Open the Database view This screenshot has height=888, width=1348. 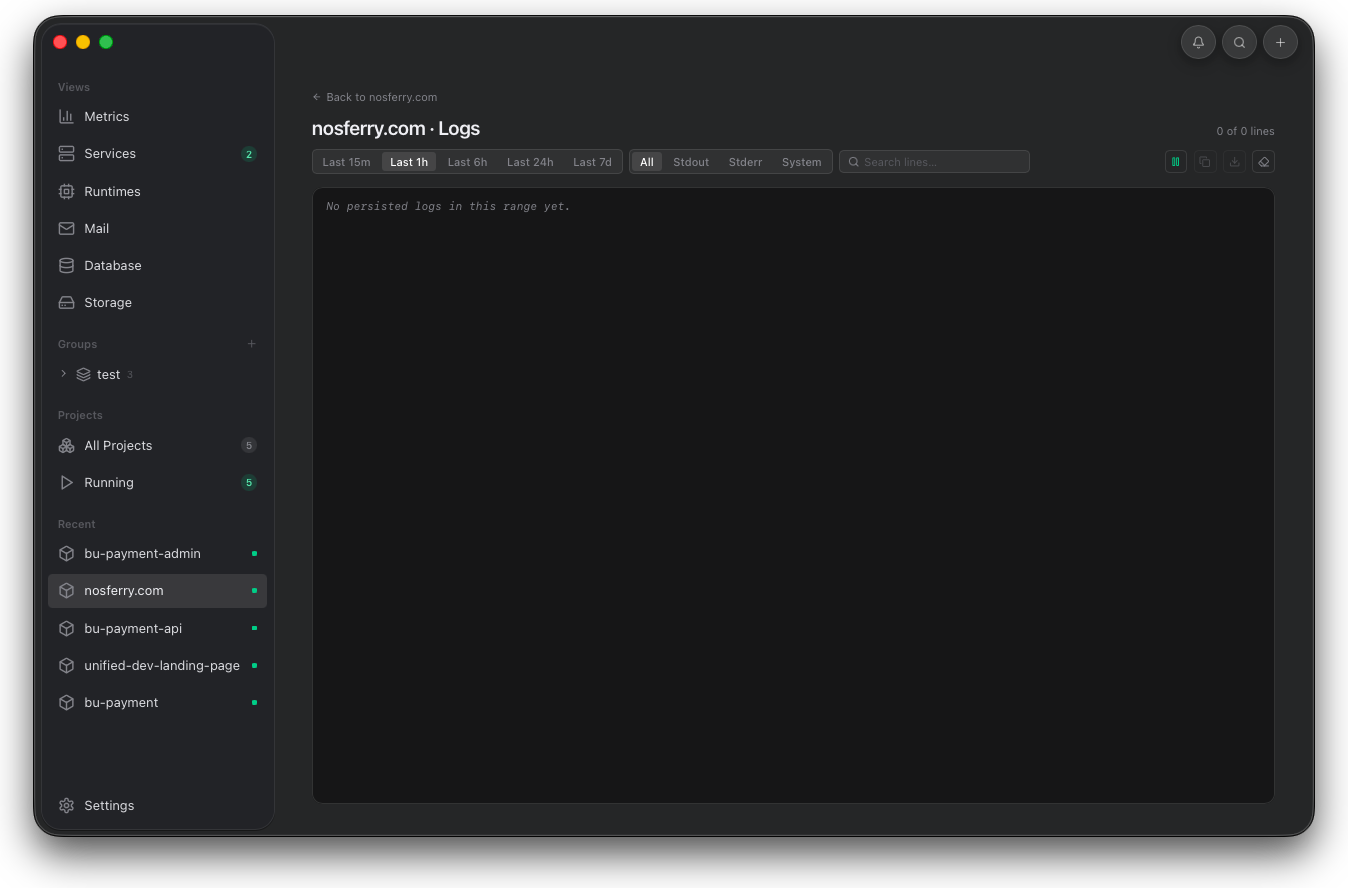157,265
